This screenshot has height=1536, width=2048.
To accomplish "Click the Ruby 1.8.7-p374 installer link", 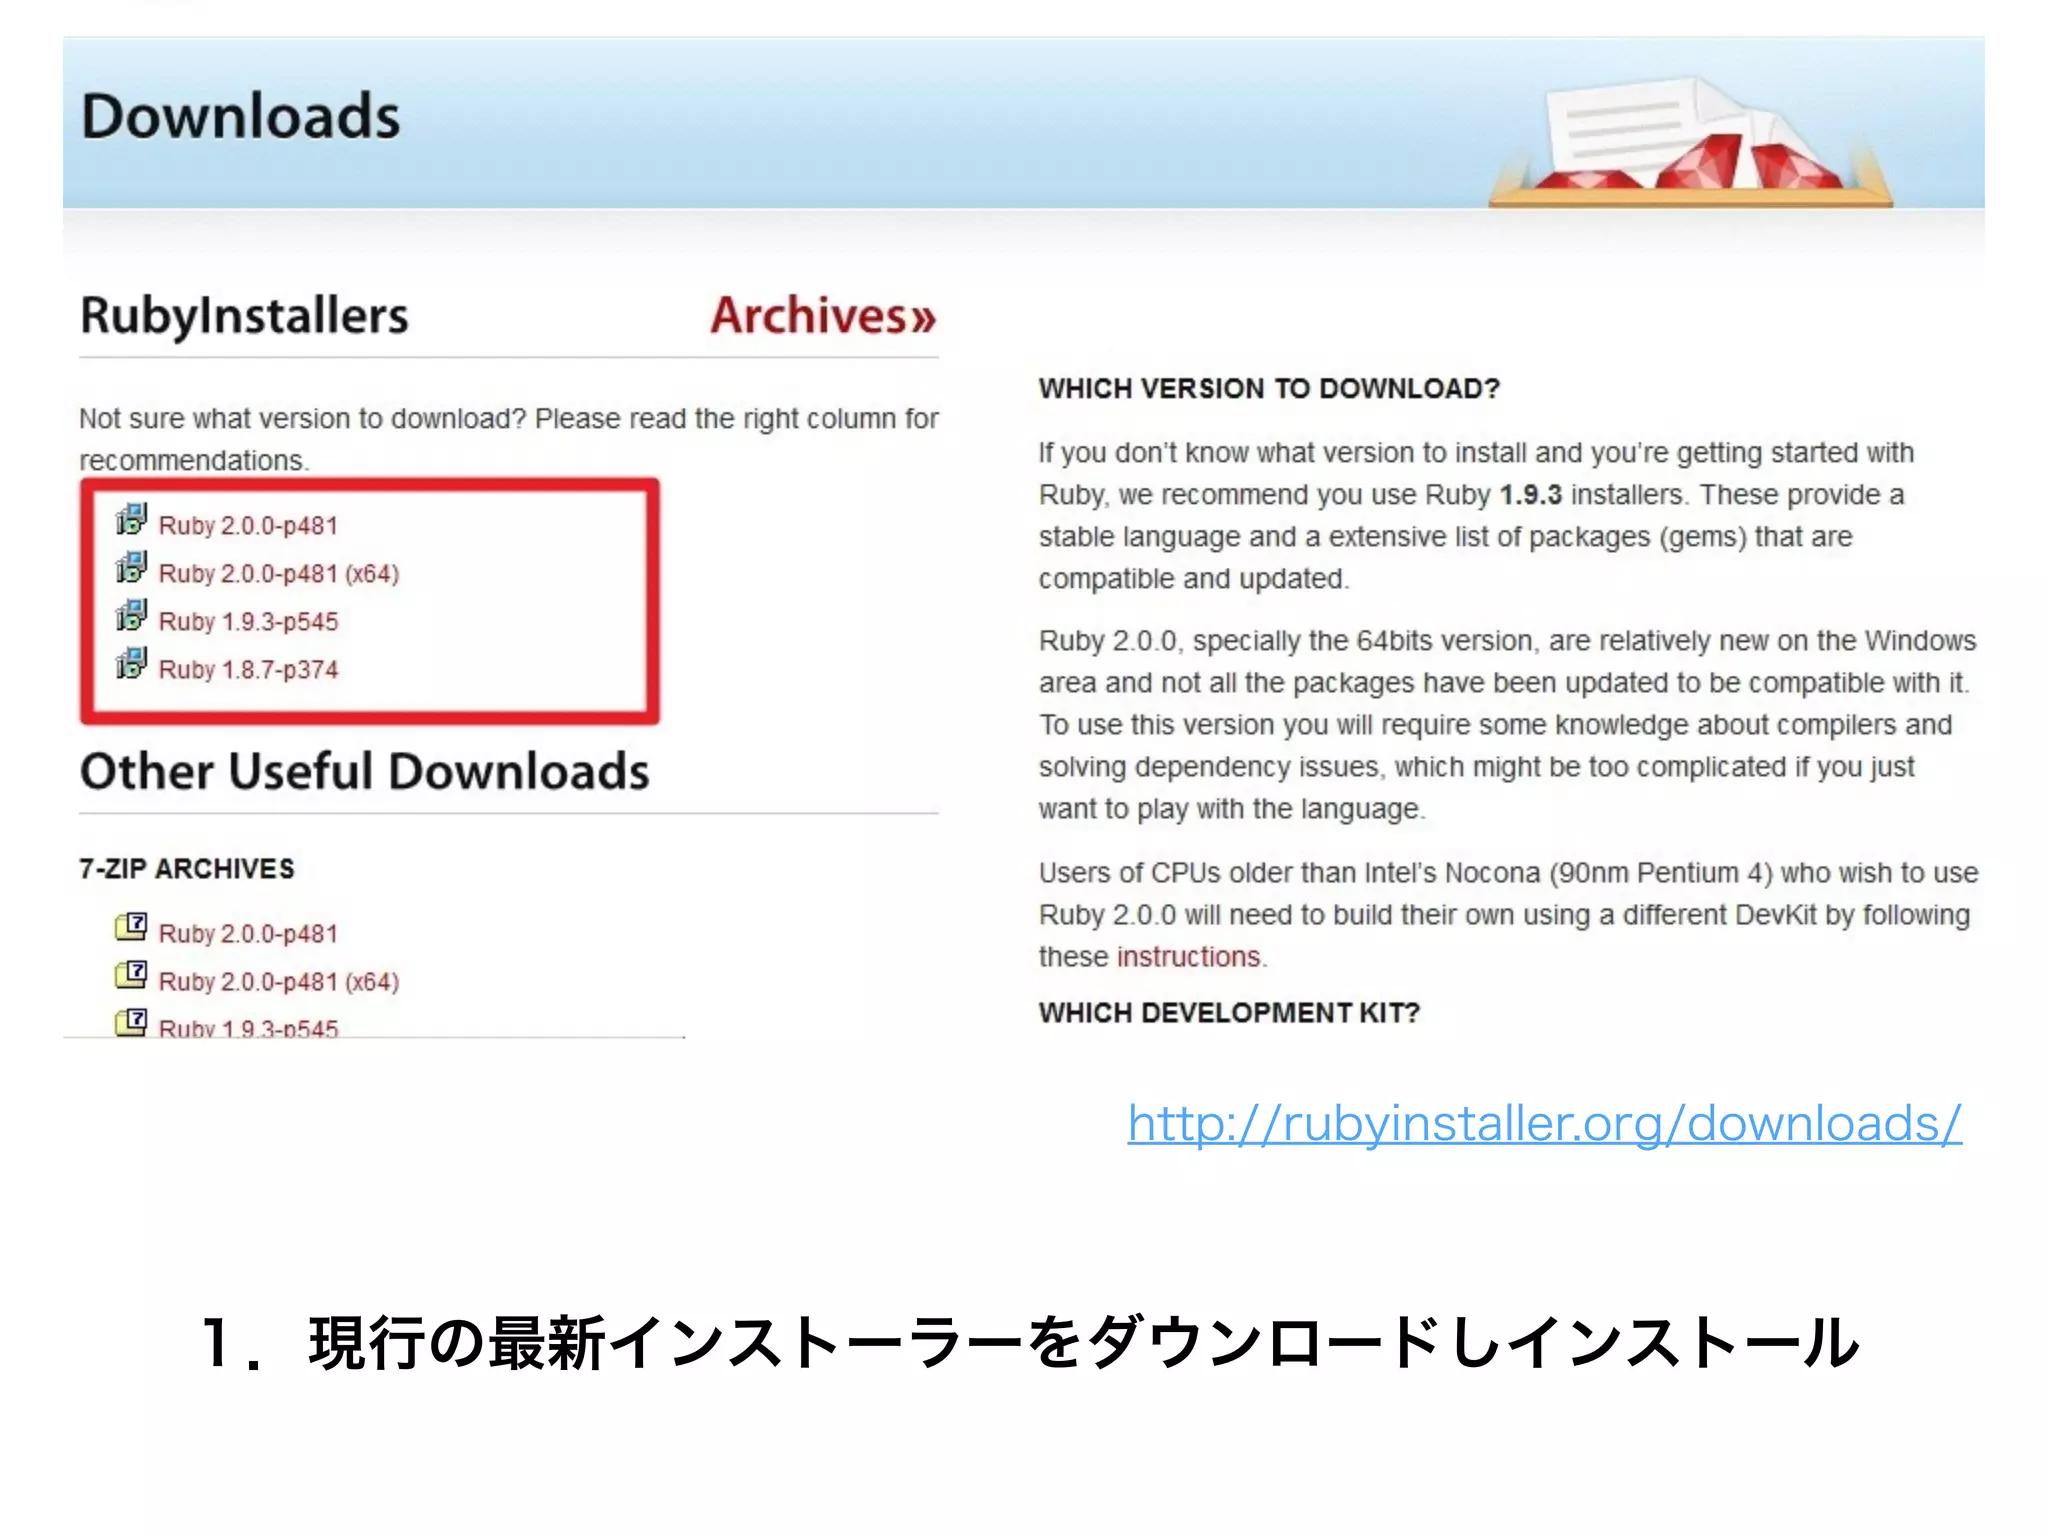I will tap(248, 669).
